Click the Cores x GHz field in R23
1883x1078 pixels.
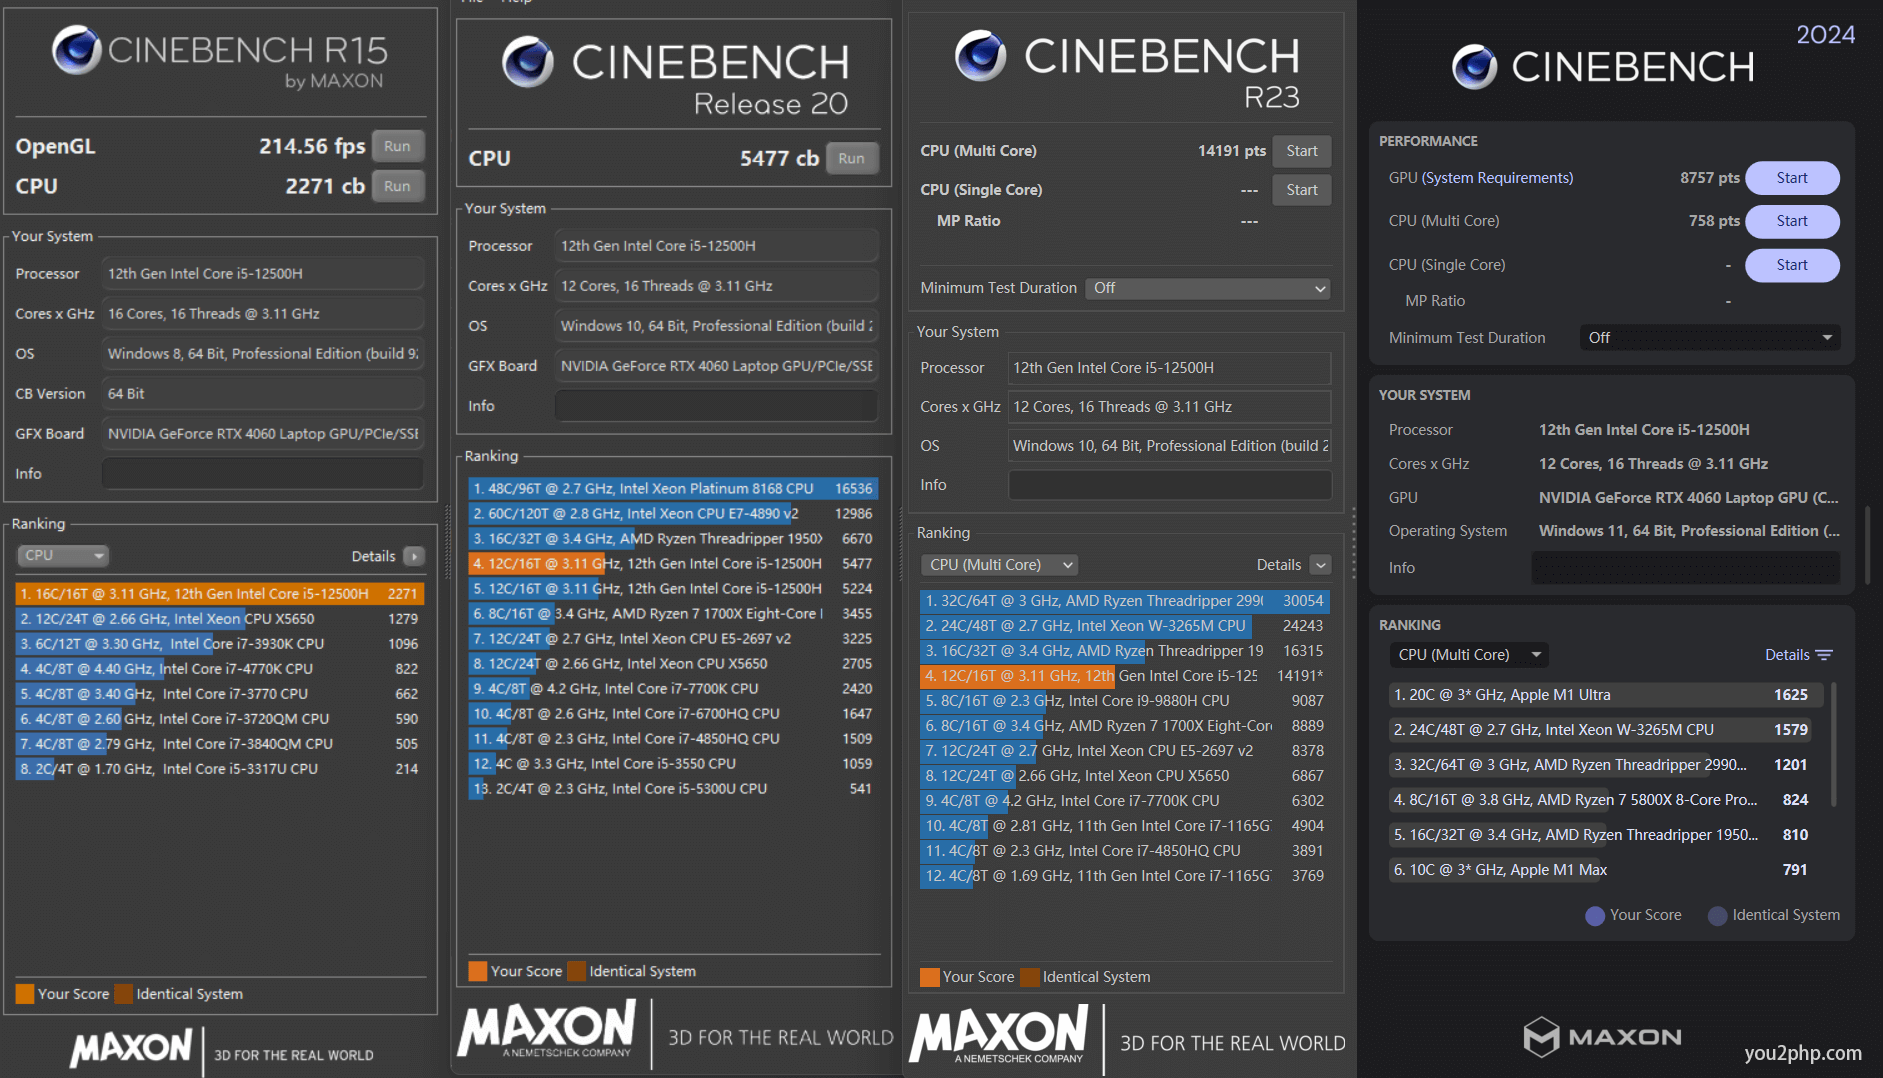(1170, 407)
